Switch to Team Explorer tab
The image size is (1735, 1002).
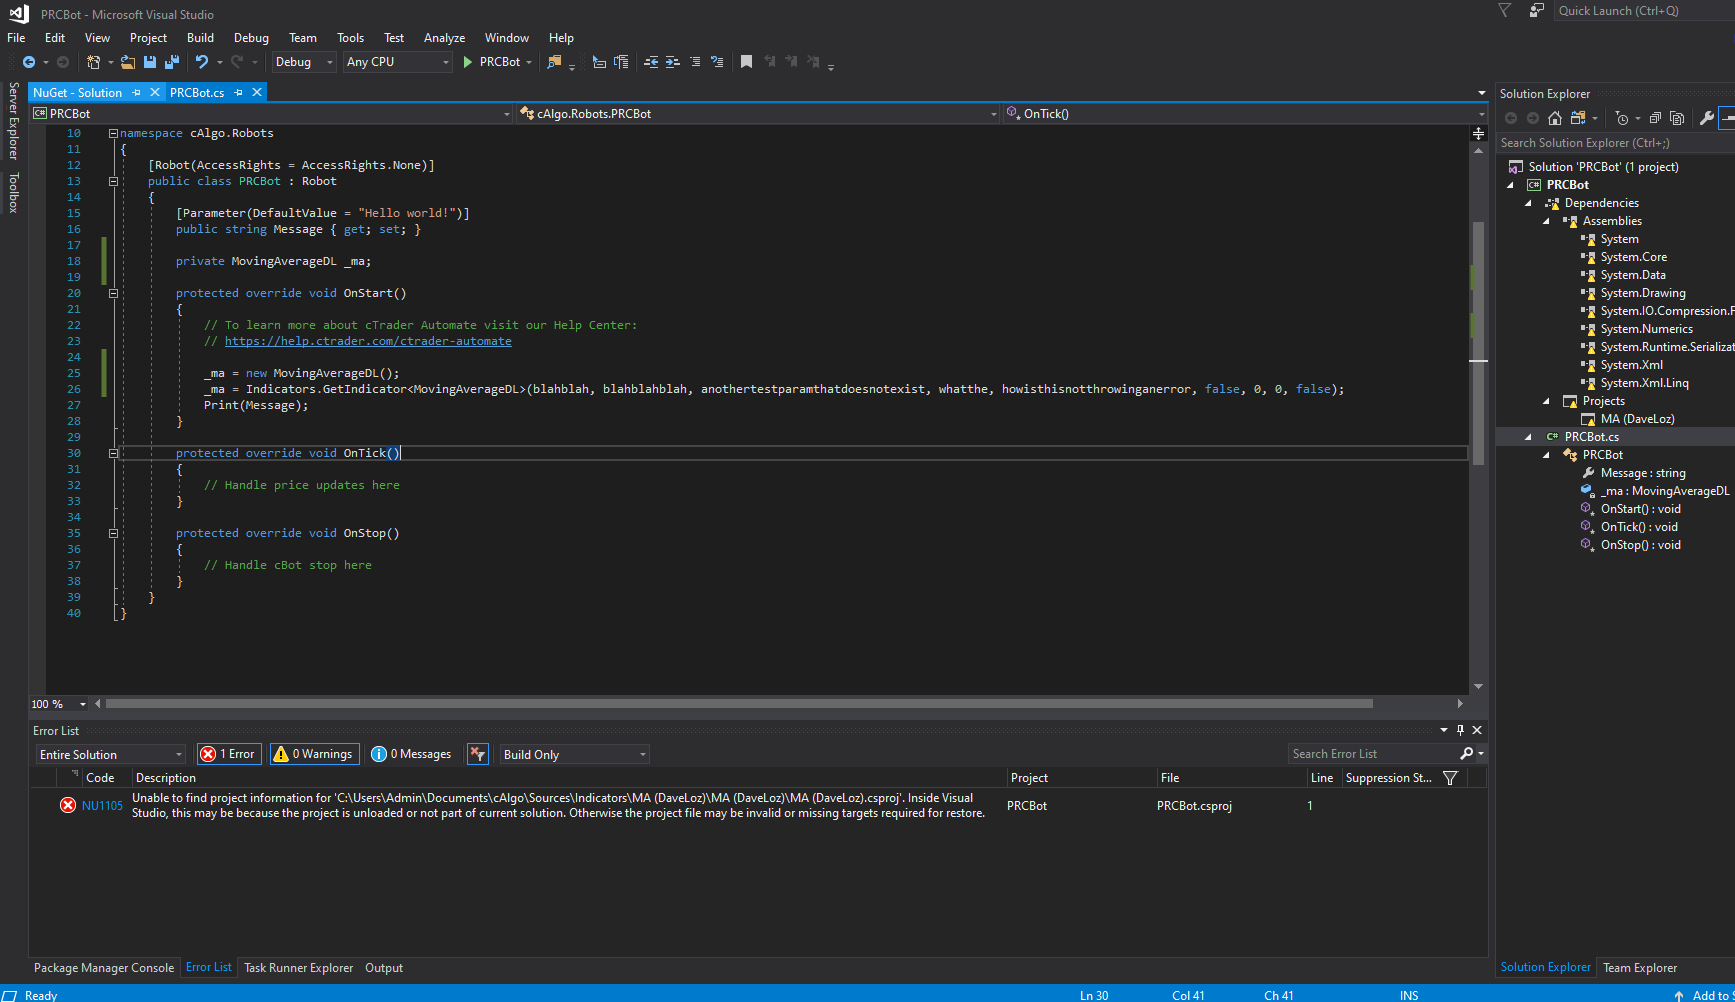(1640, 968)
